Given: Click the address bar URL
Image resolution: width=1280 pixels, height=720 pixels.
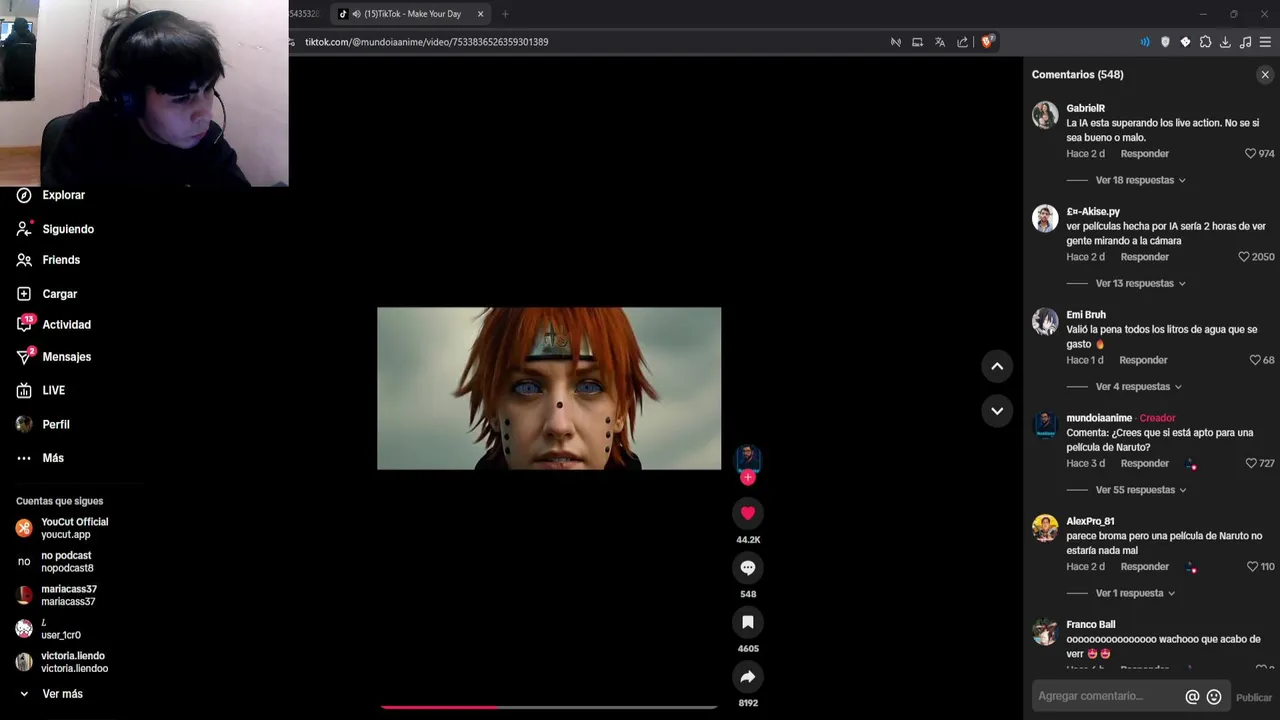Looking at the screenshot, I should click(x=426, y=42).
